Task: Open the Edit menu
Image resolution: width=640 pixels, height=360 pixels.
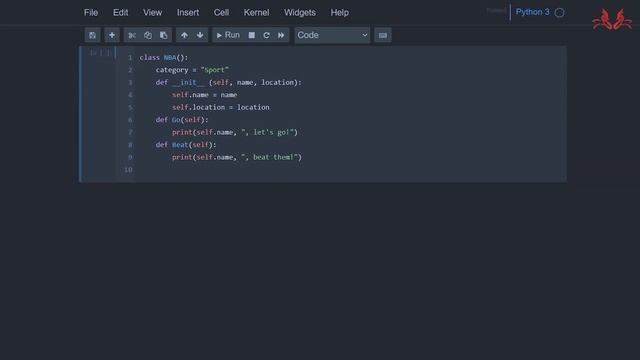Action: pos(120,13)
